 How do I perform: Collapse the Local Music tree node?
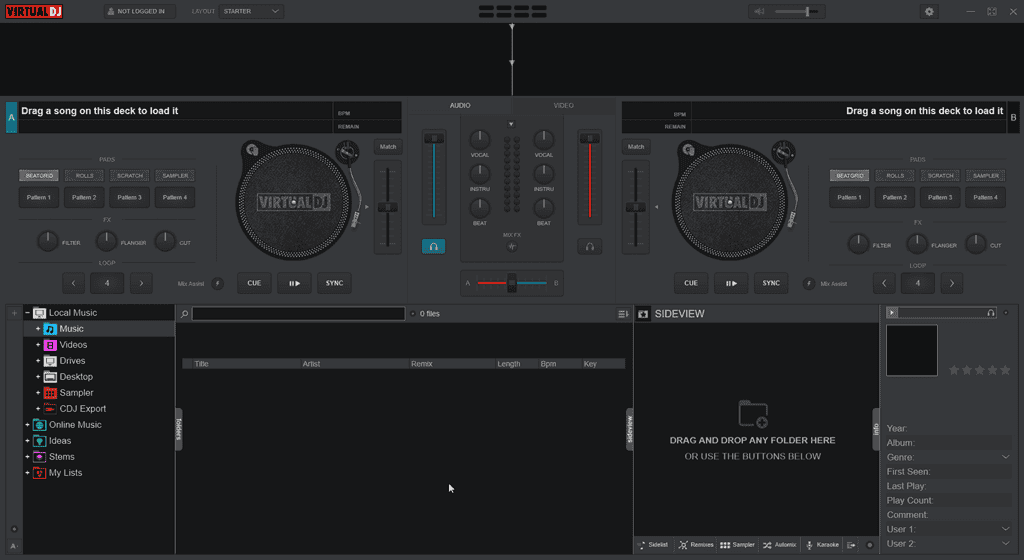[27, 313]
